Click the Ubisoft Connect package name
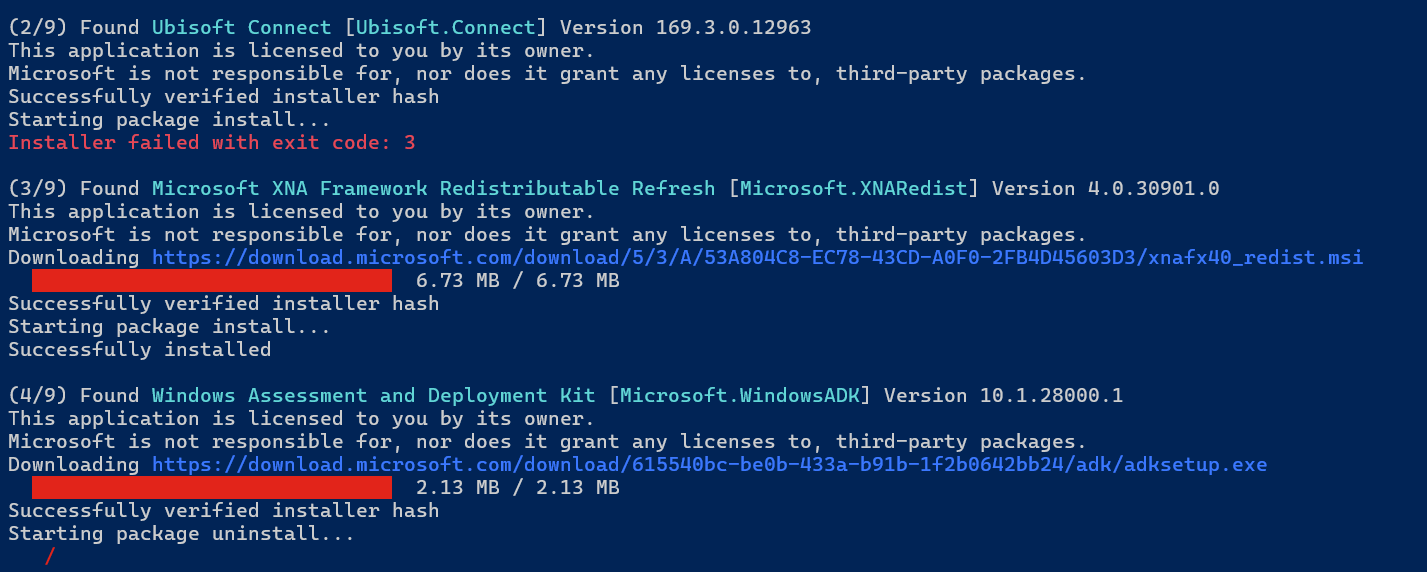Image resolution: width=1427 pixels, height=572 pixels. pyautogui.click(x=241, y=28)
